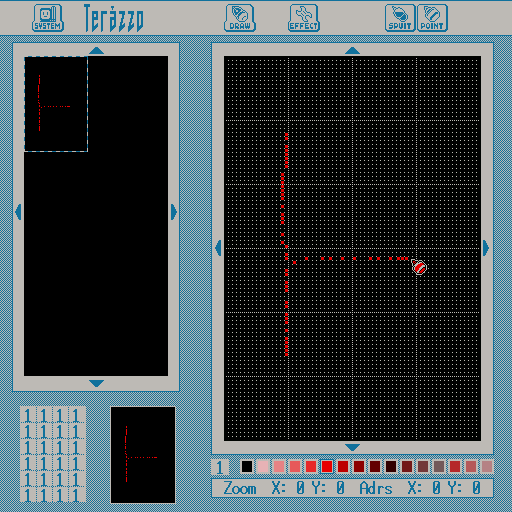This screenshot has height=512, width=512.
Task: Pick the last dusty pink swatch
Action: point(487,467)
